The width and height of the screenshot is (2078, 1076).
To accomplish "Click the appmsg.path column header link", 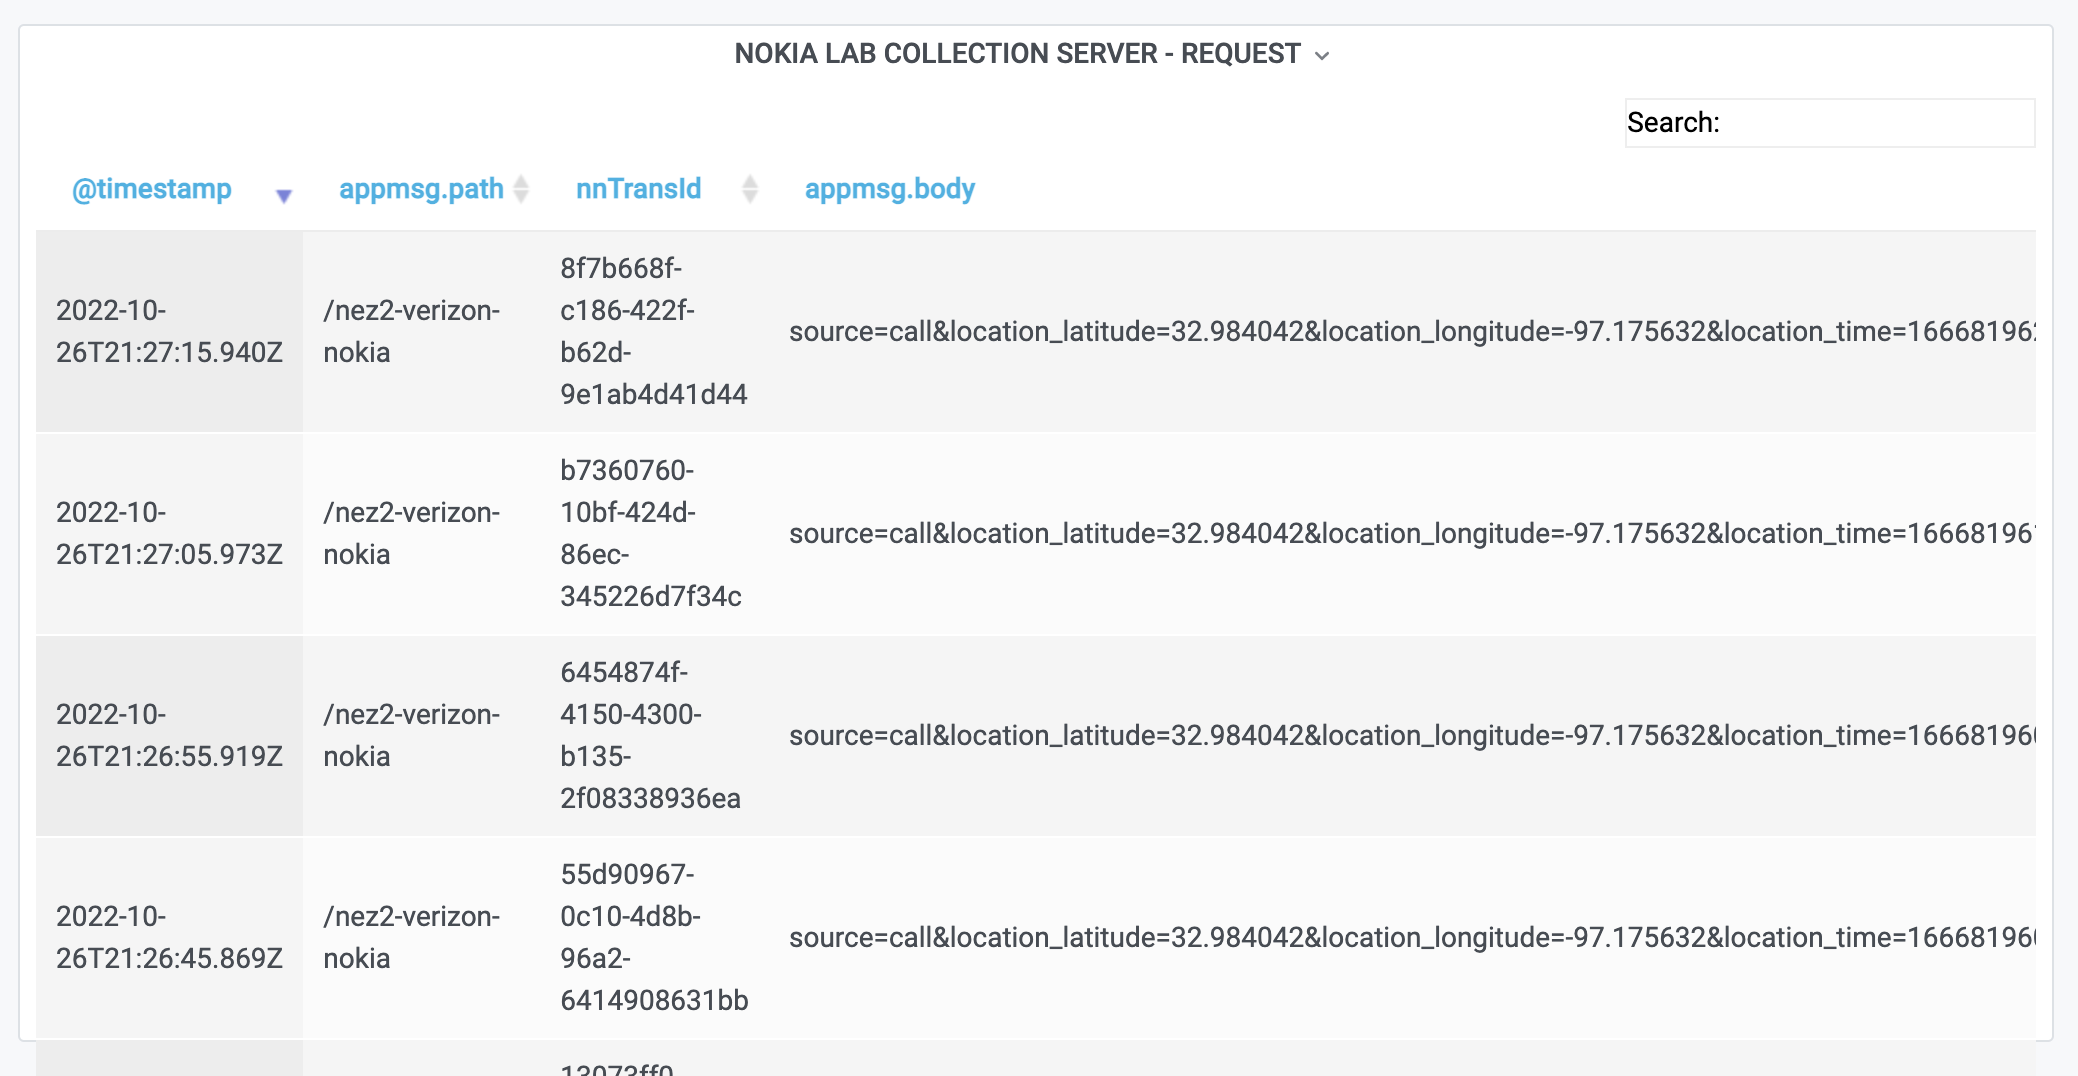I will coord(420,188).
